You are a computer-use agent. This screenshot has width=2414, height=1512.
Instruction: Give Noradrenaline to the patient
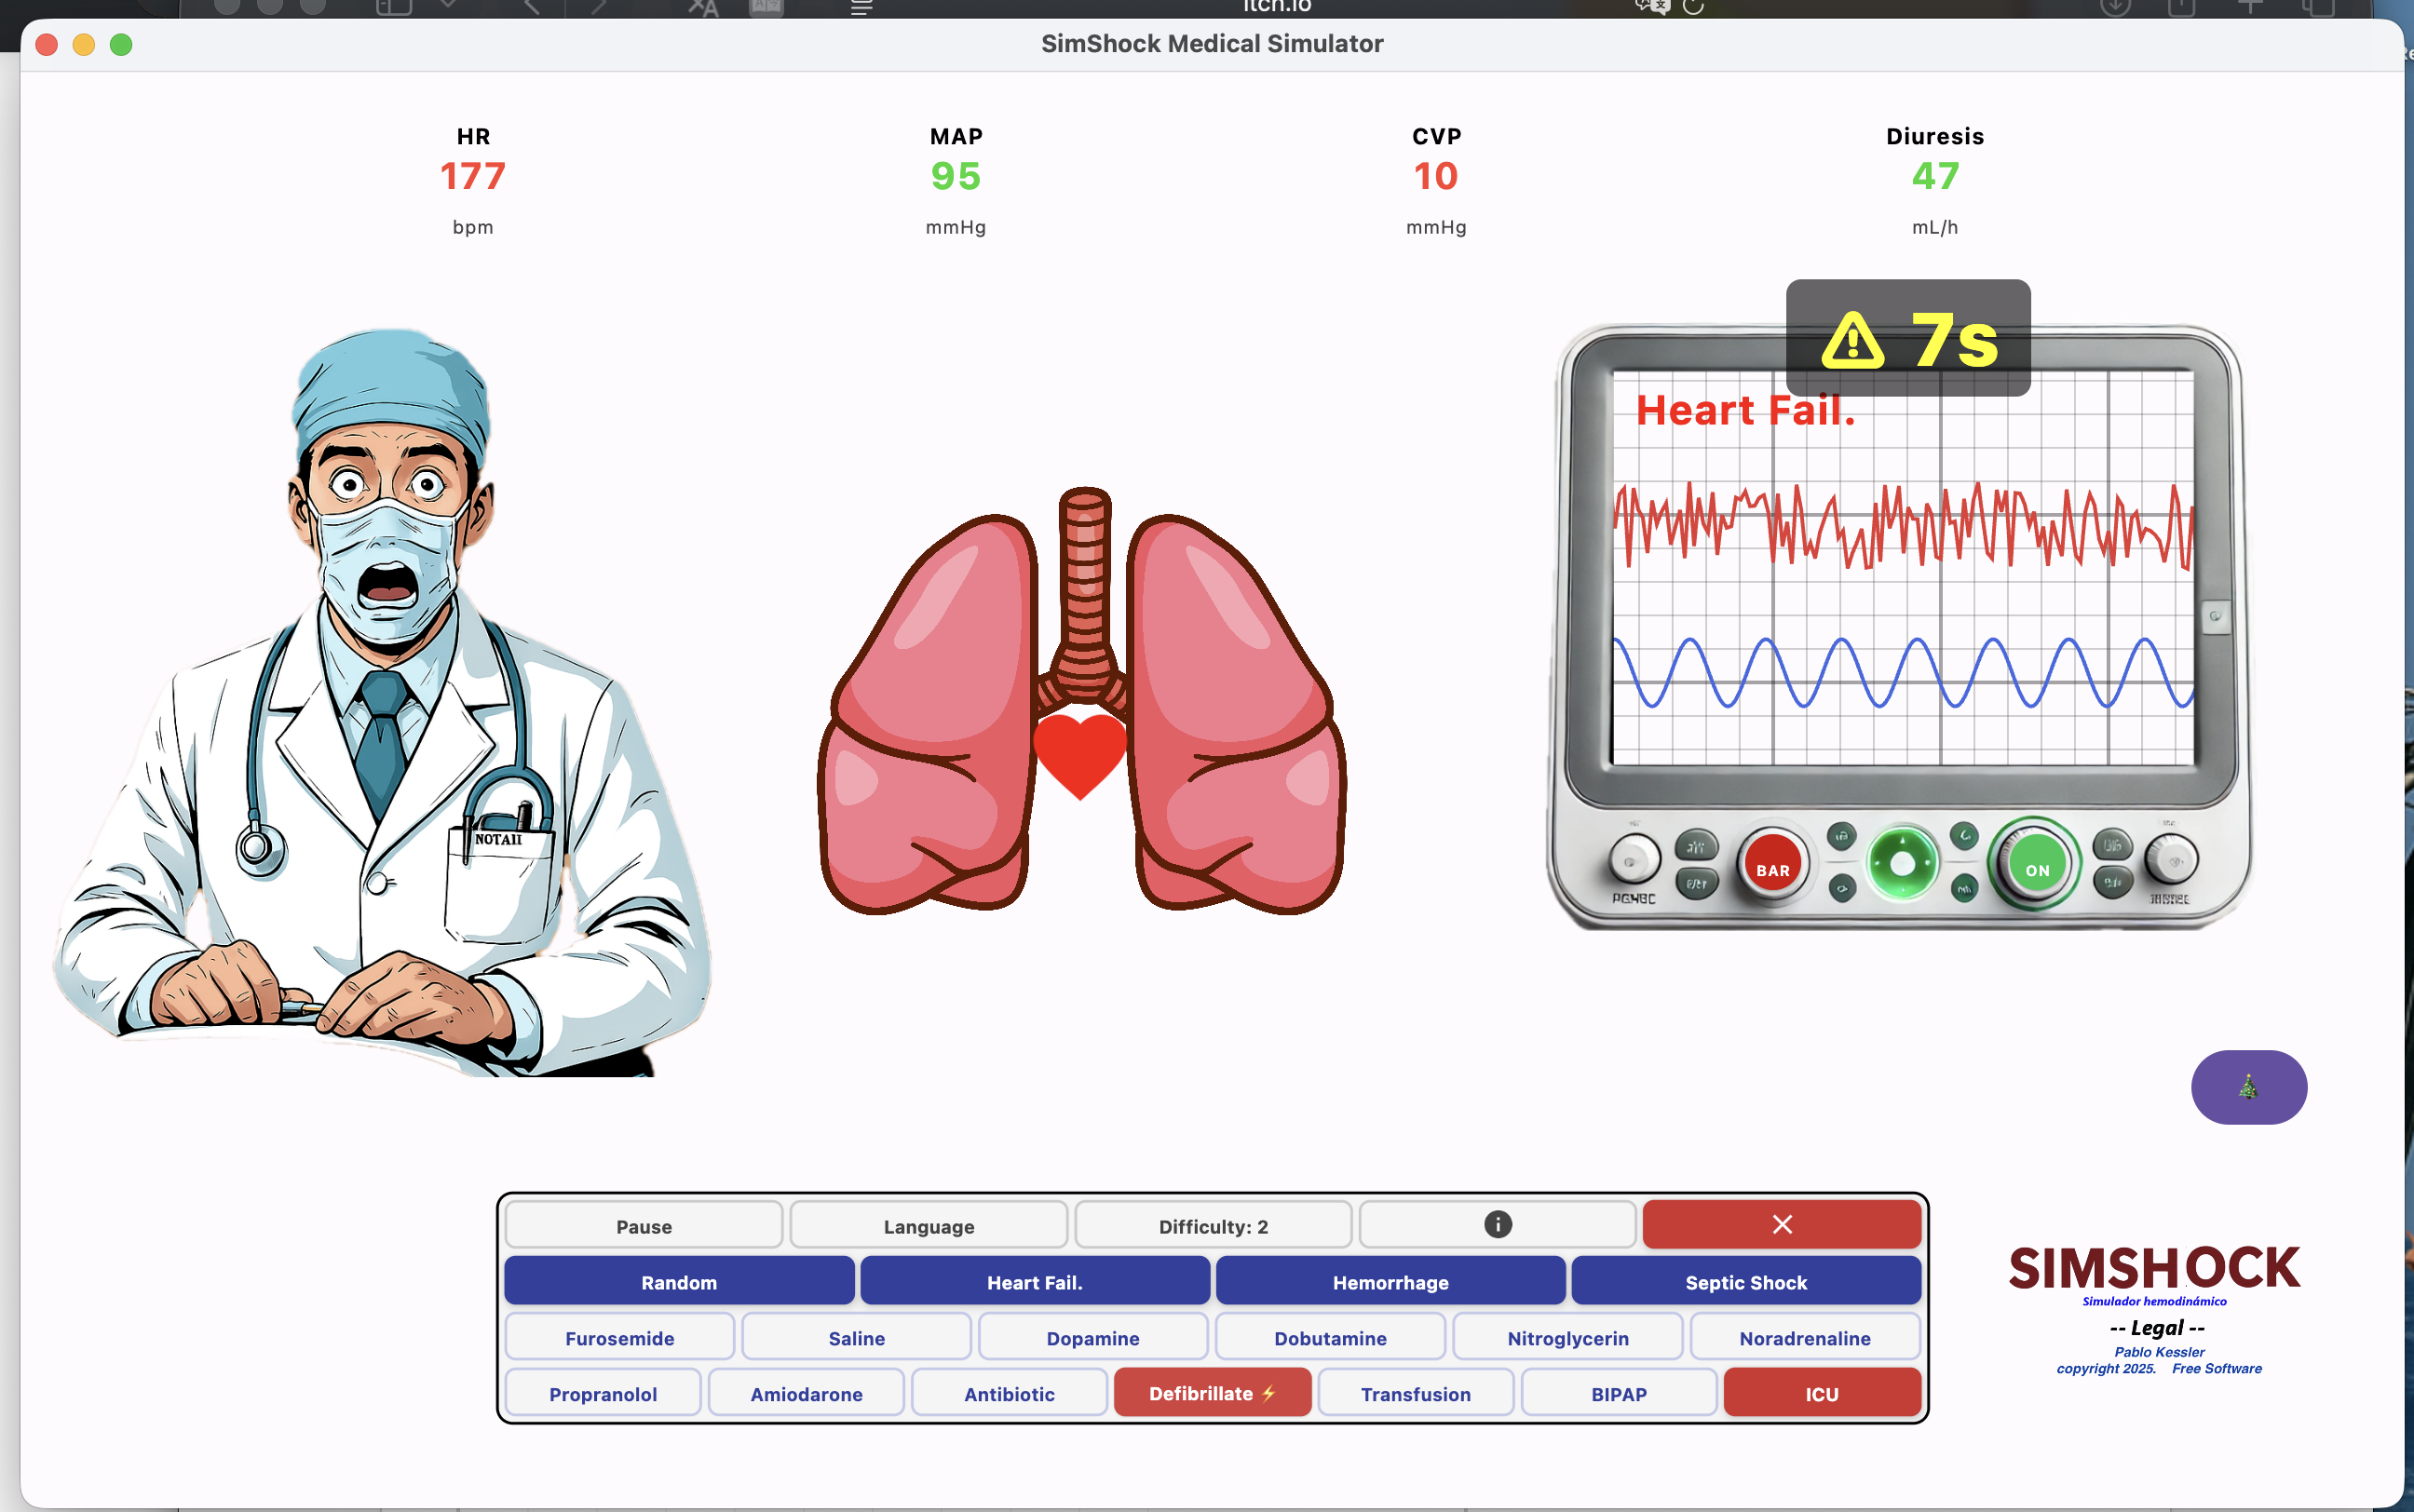click(1804, 1338)
